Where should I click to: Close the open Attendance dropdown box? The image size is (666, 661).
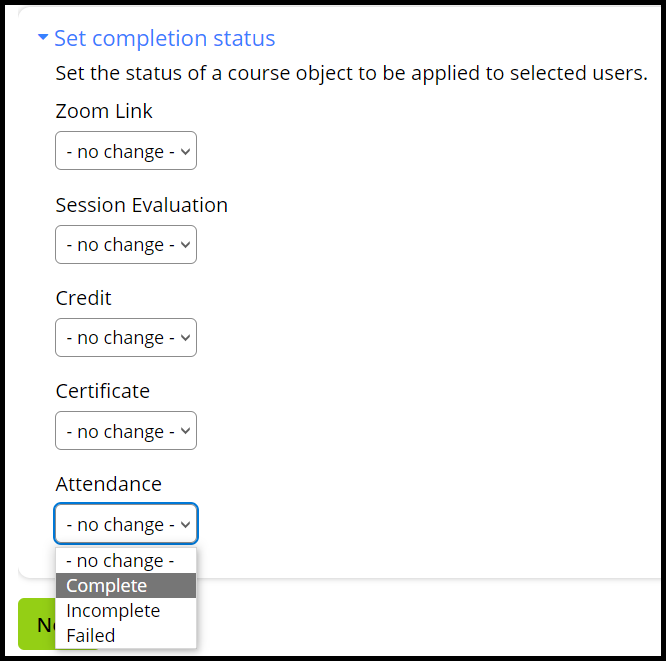click(126, 524)
